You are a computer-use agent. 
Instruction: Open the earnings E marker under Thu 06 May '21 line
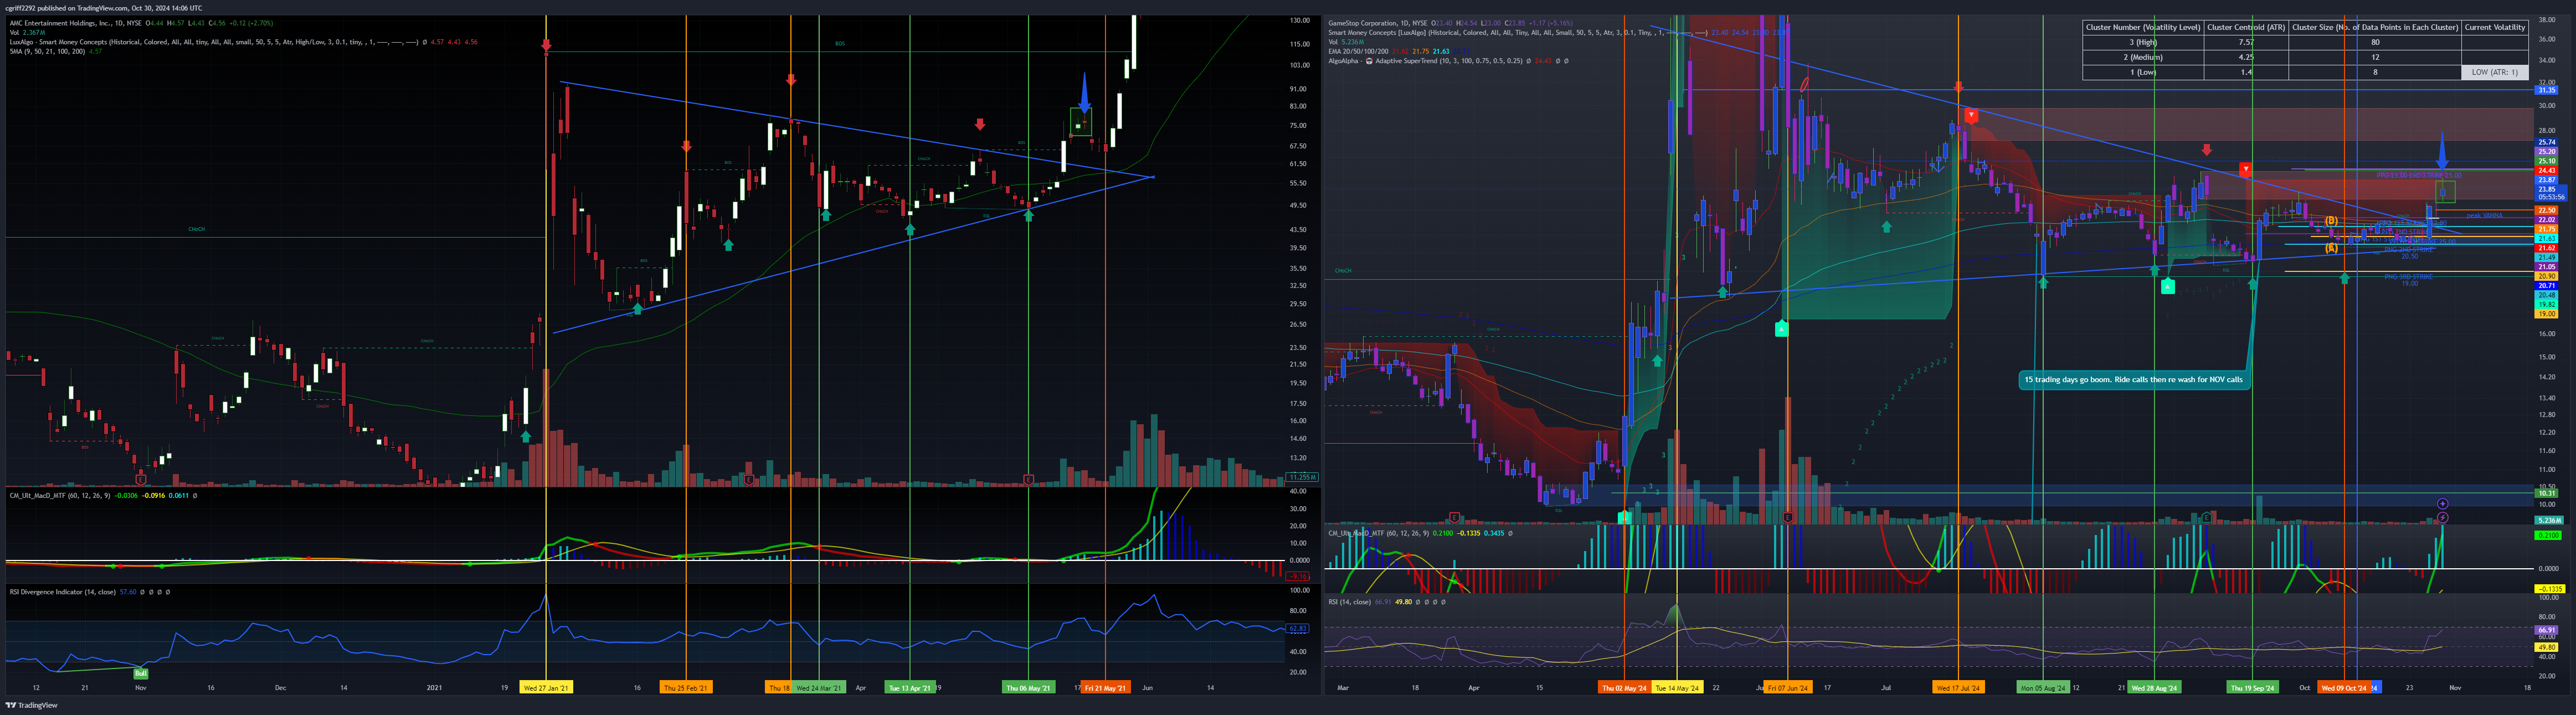tap(1028, 480)
